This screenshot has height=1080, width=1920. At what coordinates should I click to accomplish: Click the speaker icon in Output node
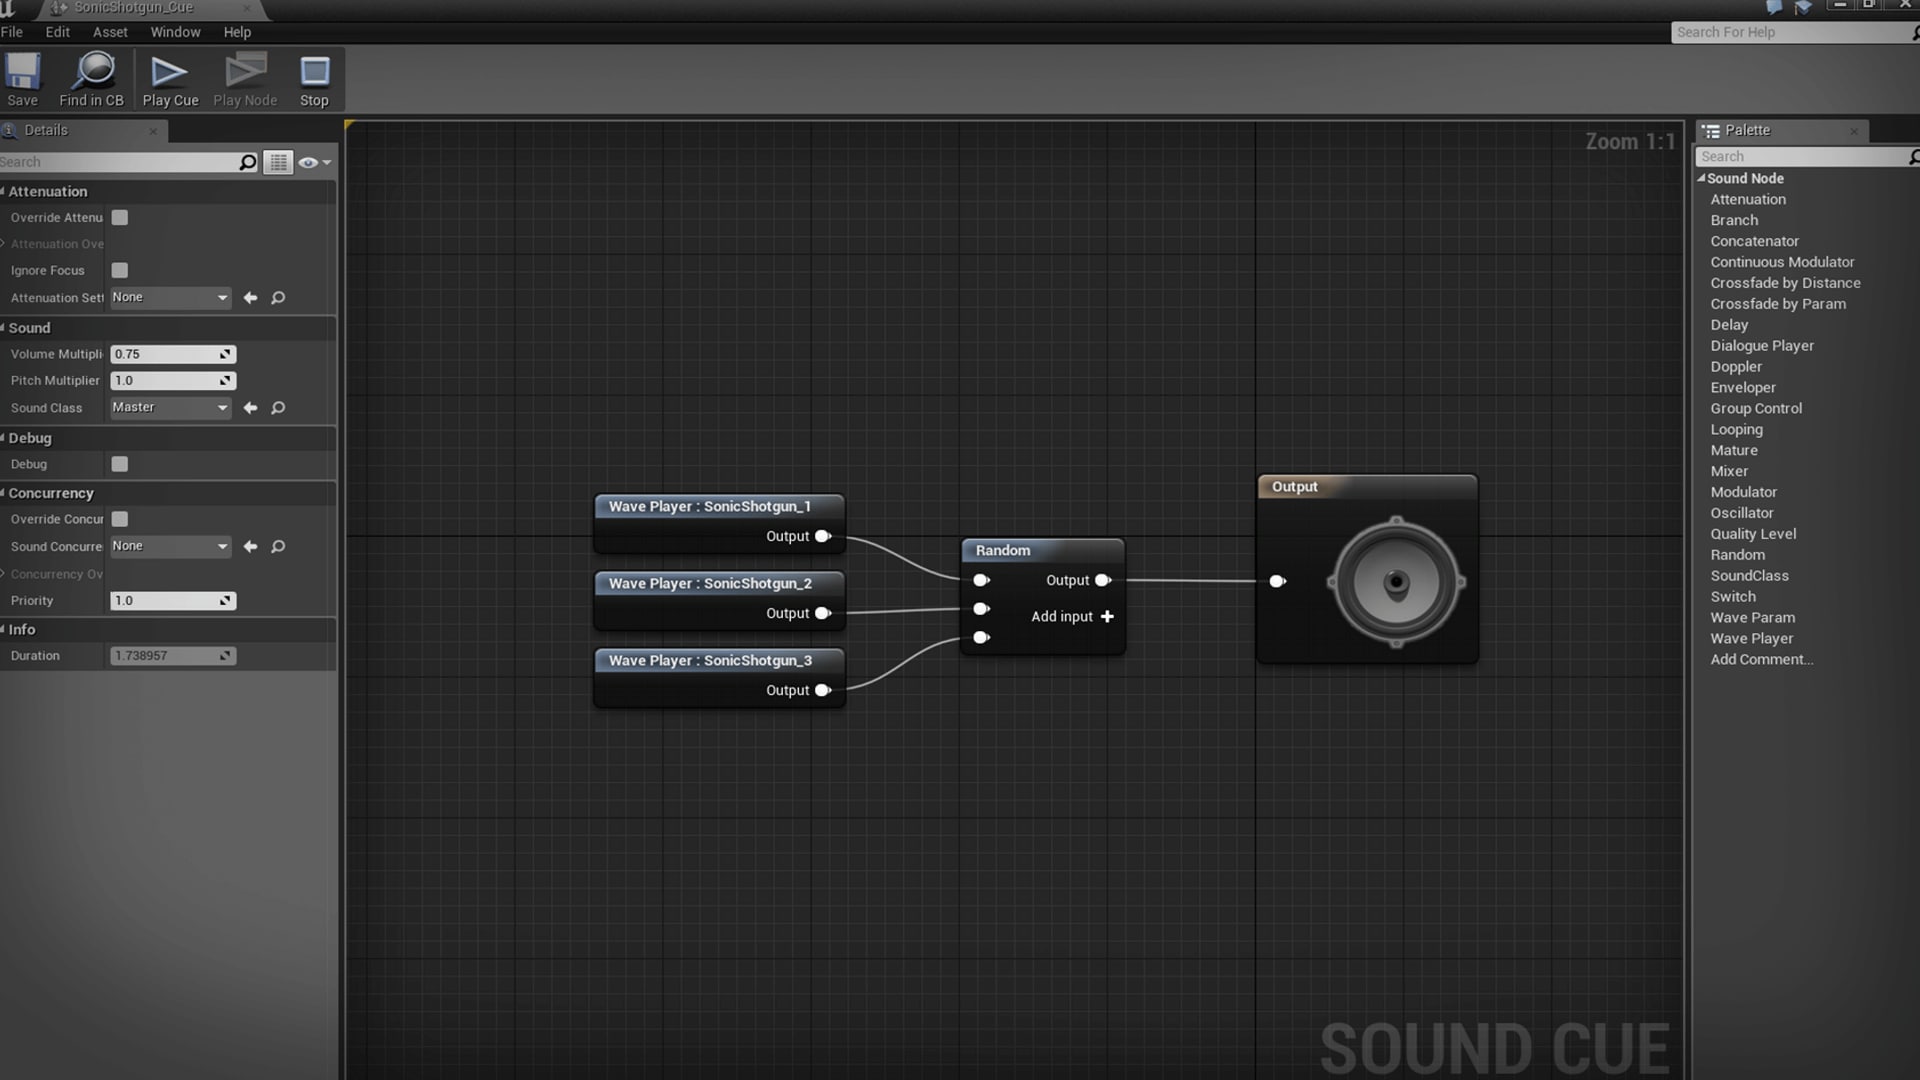[x=1396, y=582]
